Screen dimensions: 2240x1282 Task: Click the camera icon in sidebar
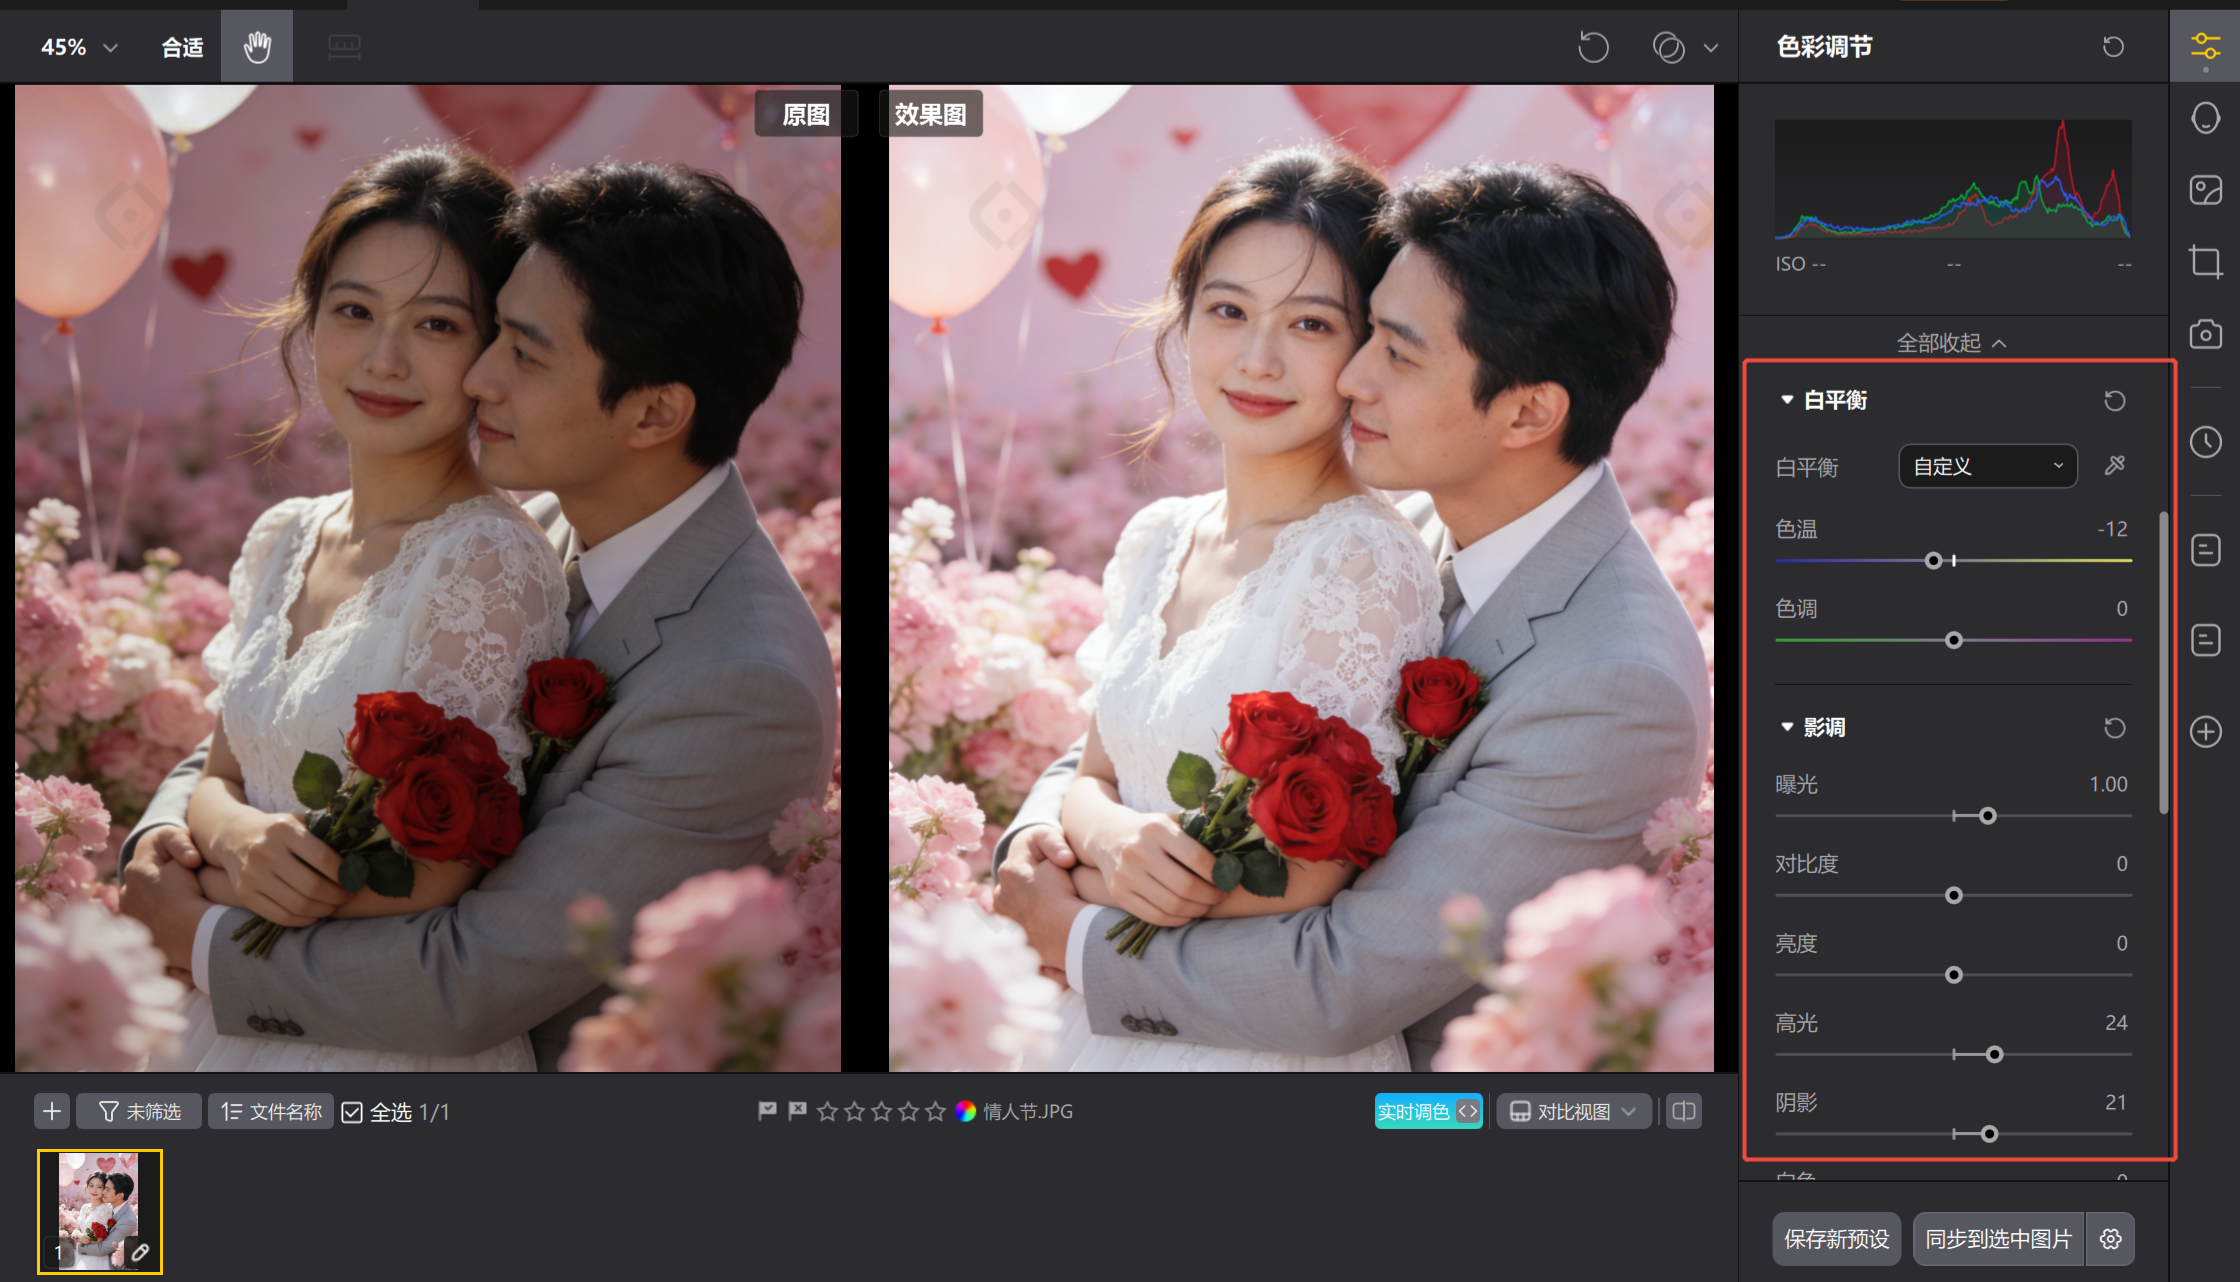(2205, 334)
